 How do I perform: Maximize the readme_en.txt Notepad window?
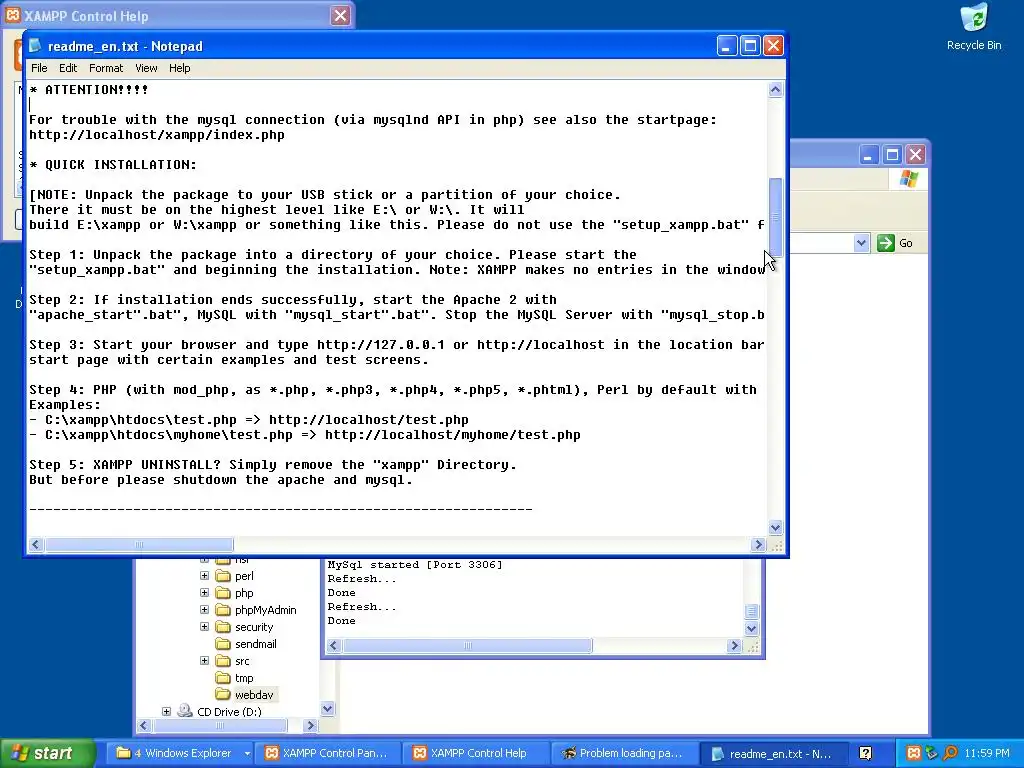click(x=750, y=46)
